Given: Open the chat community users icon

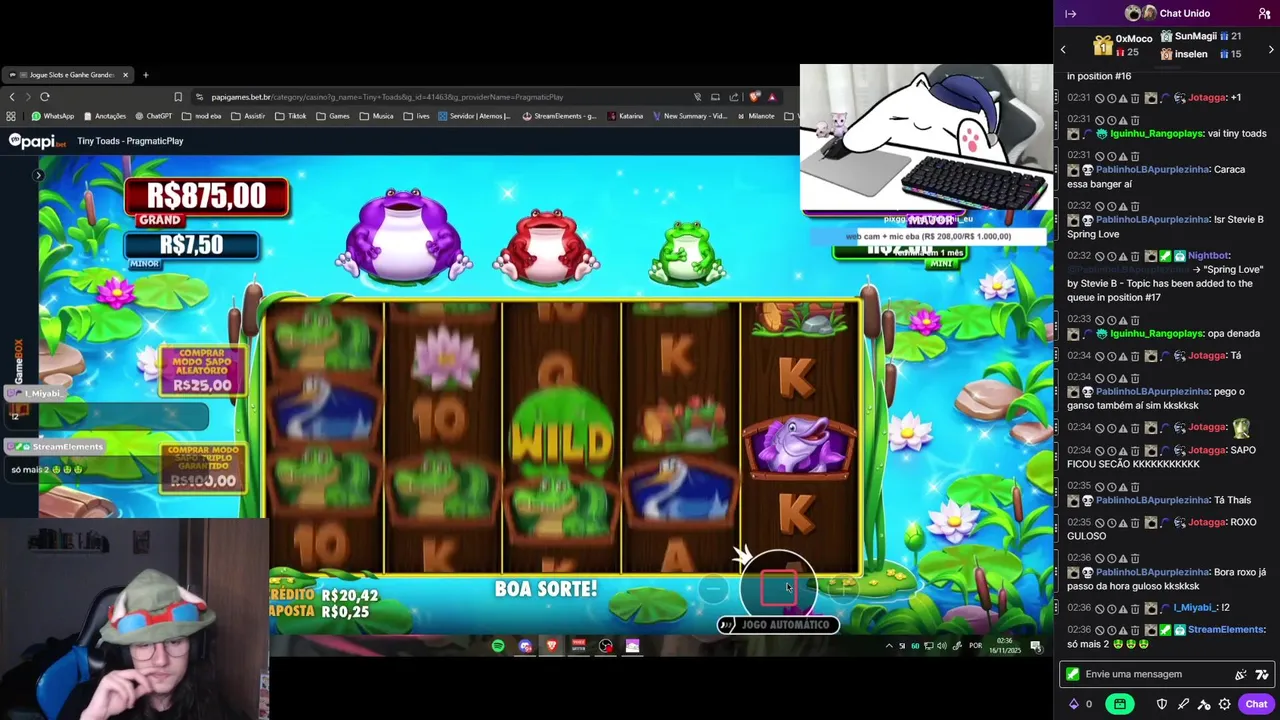Looking at the screenshot, I should pyautogui.click(x=1264, y=14).
